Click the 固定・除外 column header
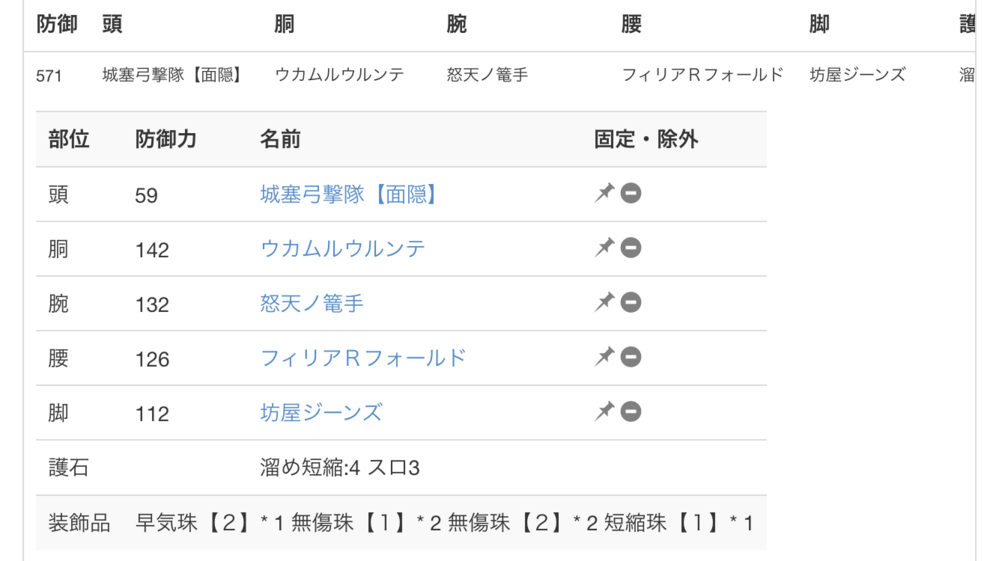Viewport: 999px width, 561px height. [x=645, y=140]
